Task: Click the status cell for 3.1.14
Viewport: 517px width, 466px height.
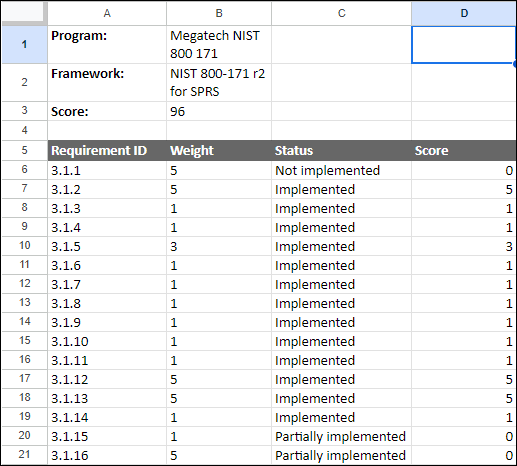Action: (x=341, y=417)
